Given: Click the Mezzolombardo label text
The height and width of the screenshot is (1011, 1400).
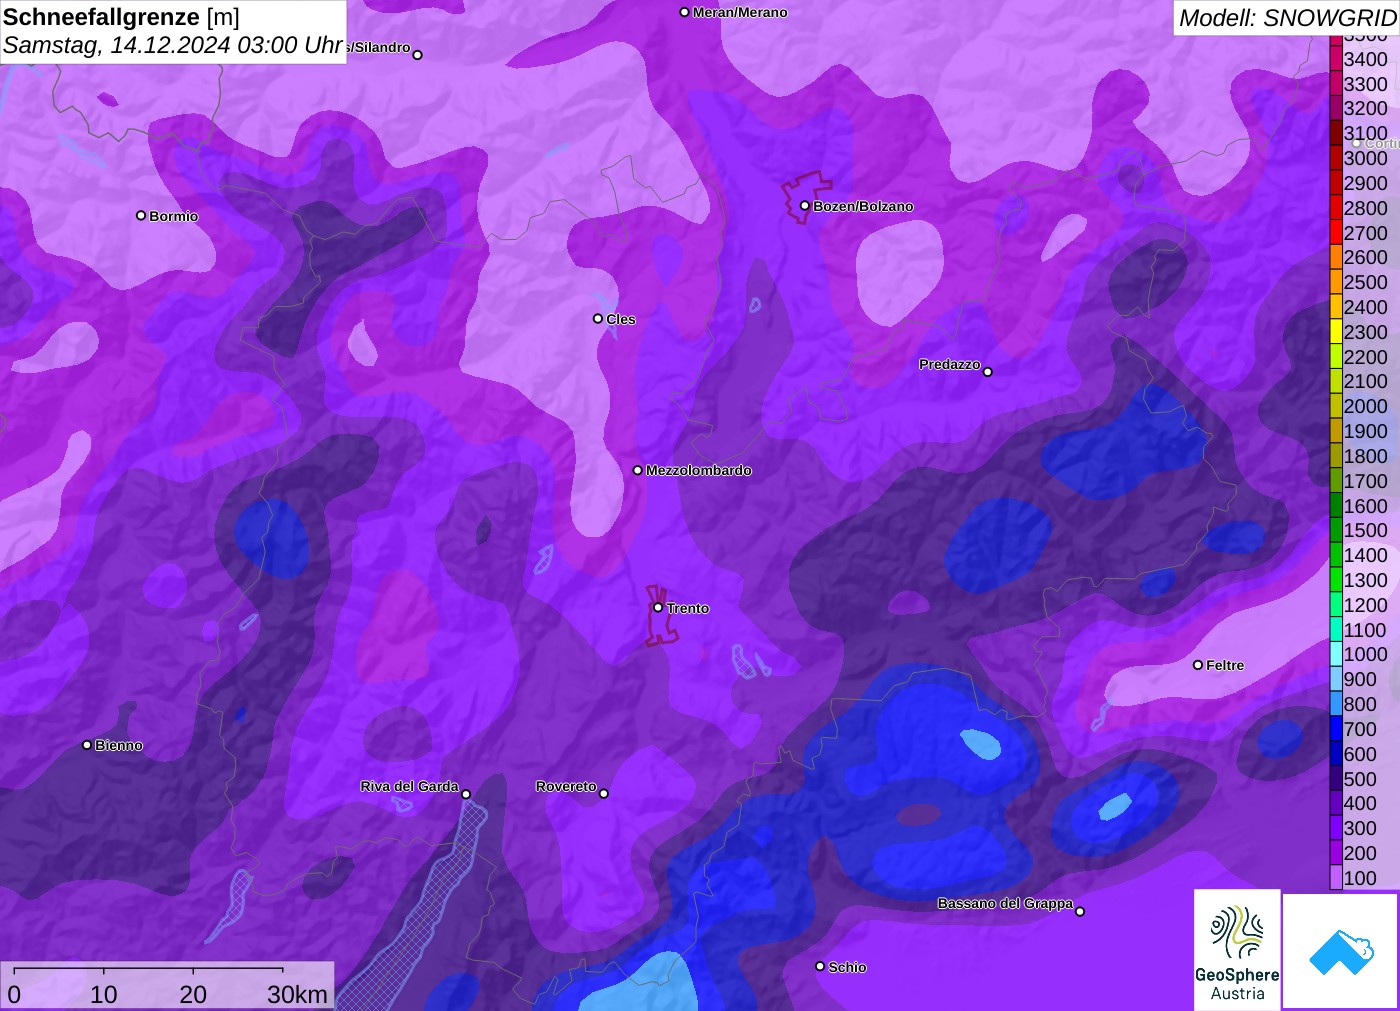Looking at the screenshot, I should pyautogui.click(x=699, y=470).
